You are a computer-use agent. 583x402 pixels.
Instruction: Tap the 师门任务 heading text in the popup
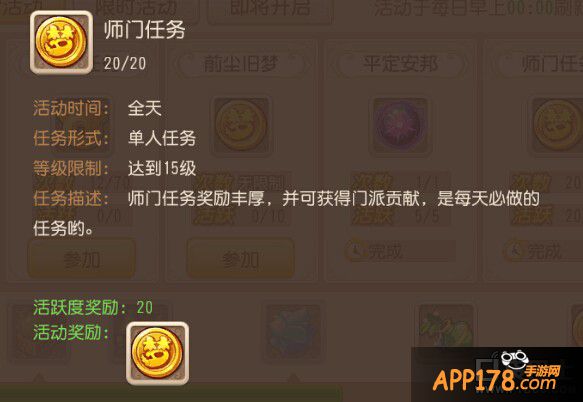coord(145,30)
